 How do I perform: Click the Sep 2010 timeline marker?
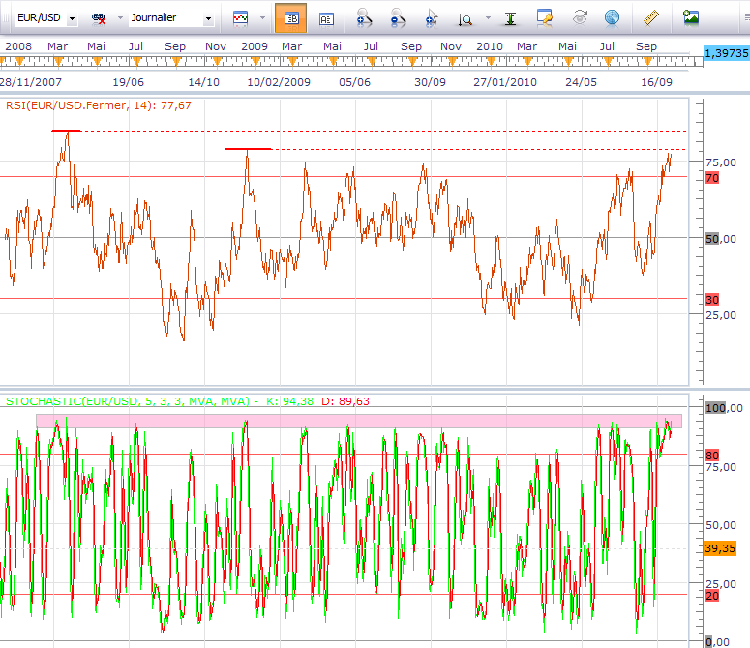click(647, 47)
